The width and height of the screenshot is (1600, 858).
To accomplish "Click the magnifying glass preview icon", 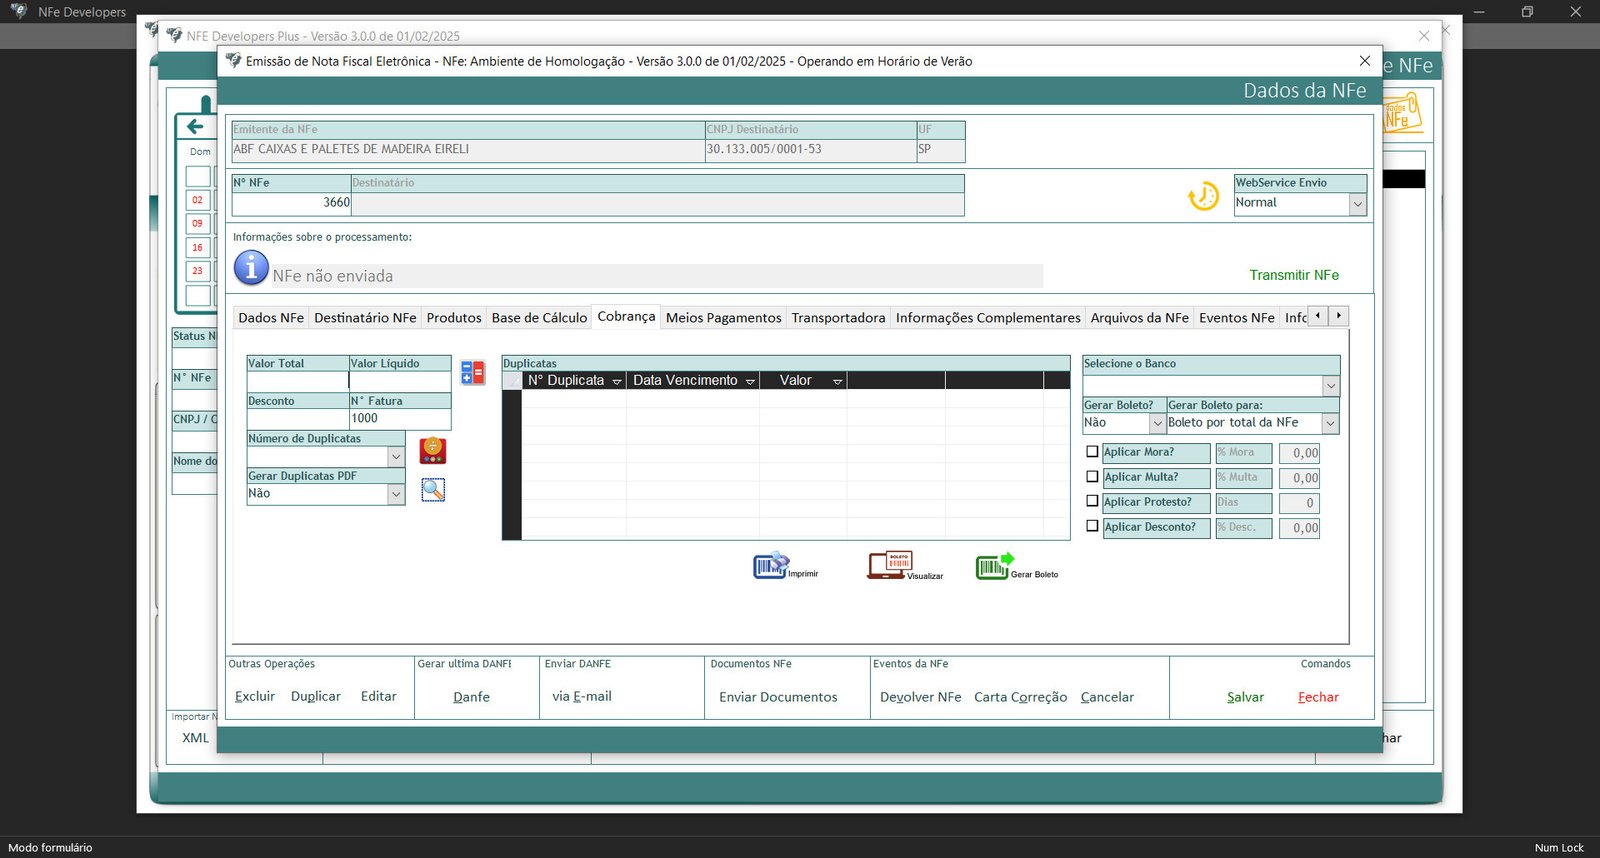I will (x=432, y=490).
